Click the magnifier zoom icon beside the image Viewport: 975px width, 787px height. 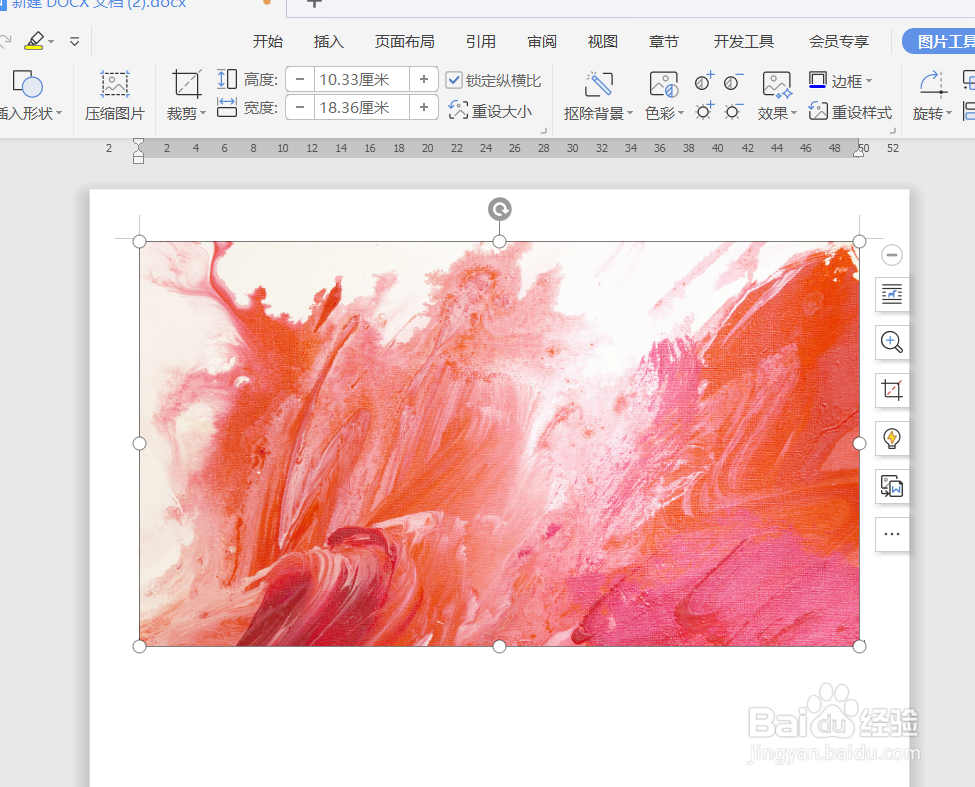tap(892, 342)
